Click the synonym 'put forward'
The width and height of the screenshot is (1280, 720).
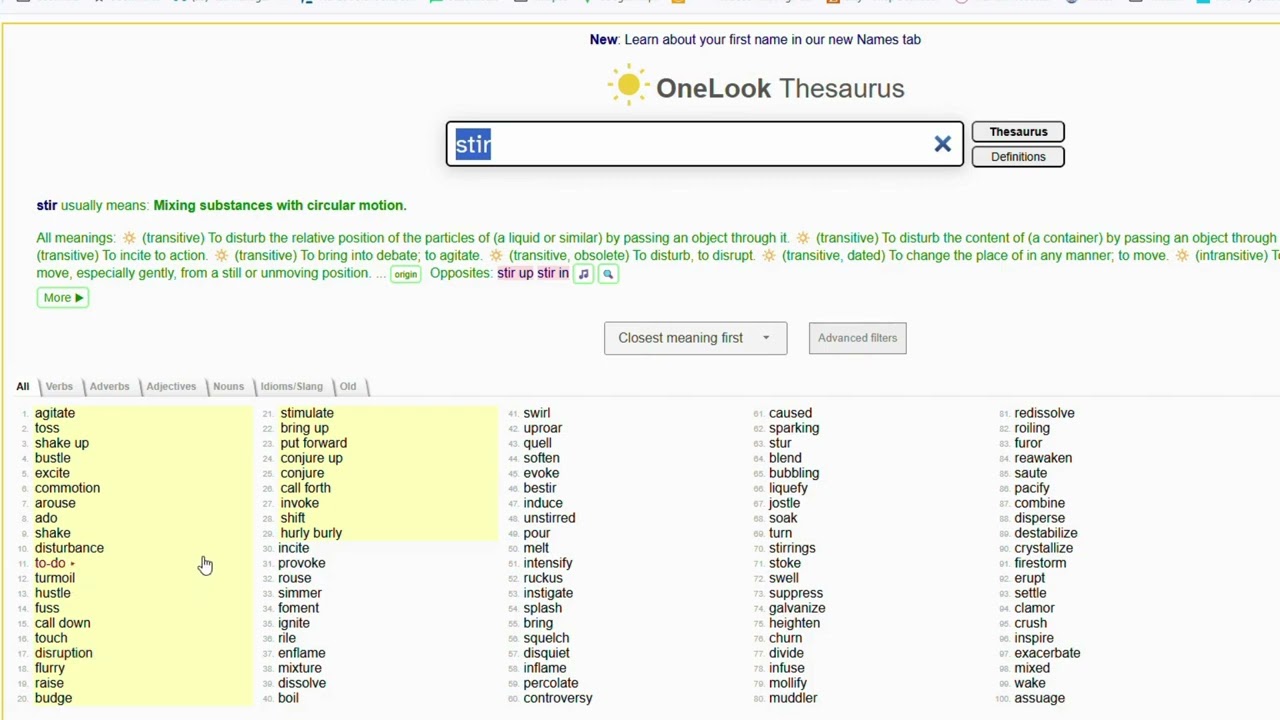314,443
